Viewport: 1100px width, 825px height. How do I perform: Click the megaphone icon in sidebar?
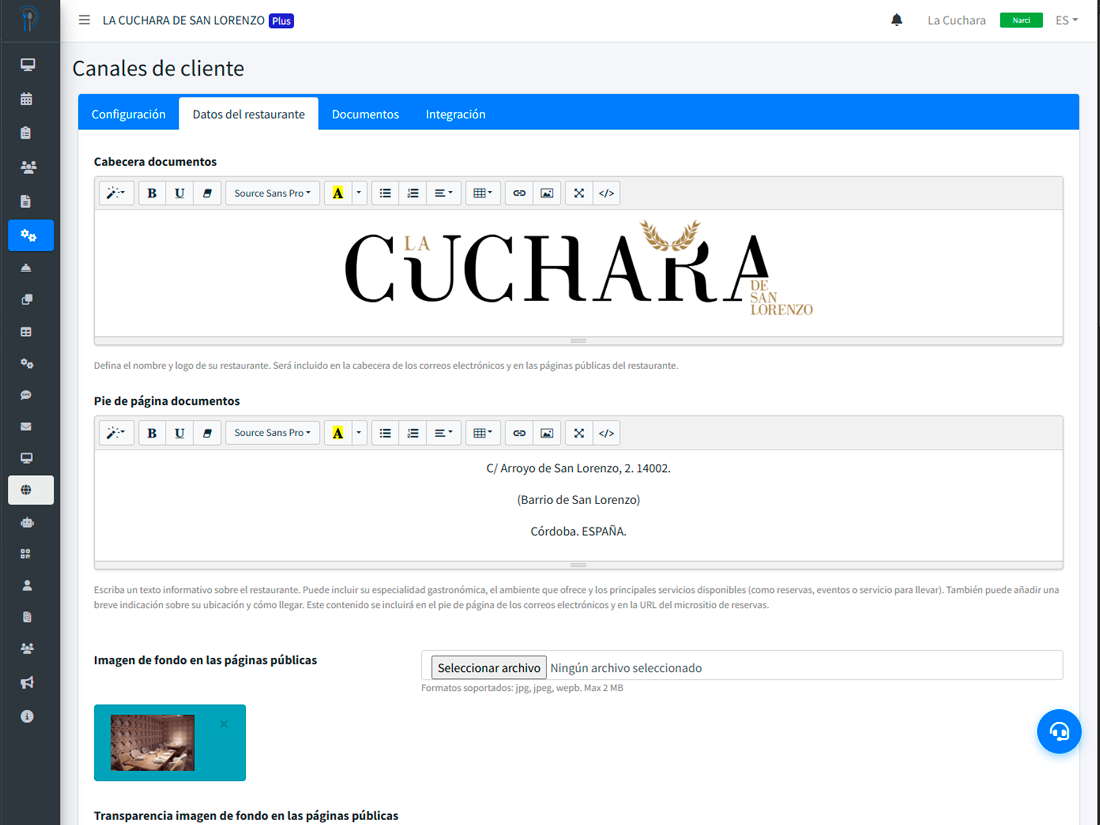click(27, 682)
